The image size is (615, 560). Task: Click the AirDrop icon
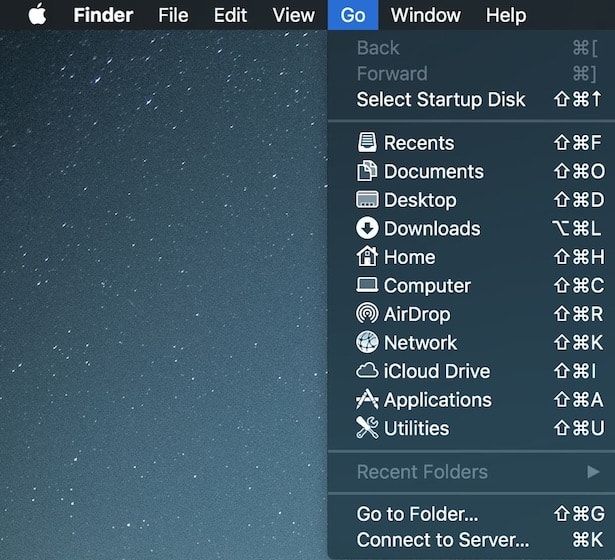(367, 314)
